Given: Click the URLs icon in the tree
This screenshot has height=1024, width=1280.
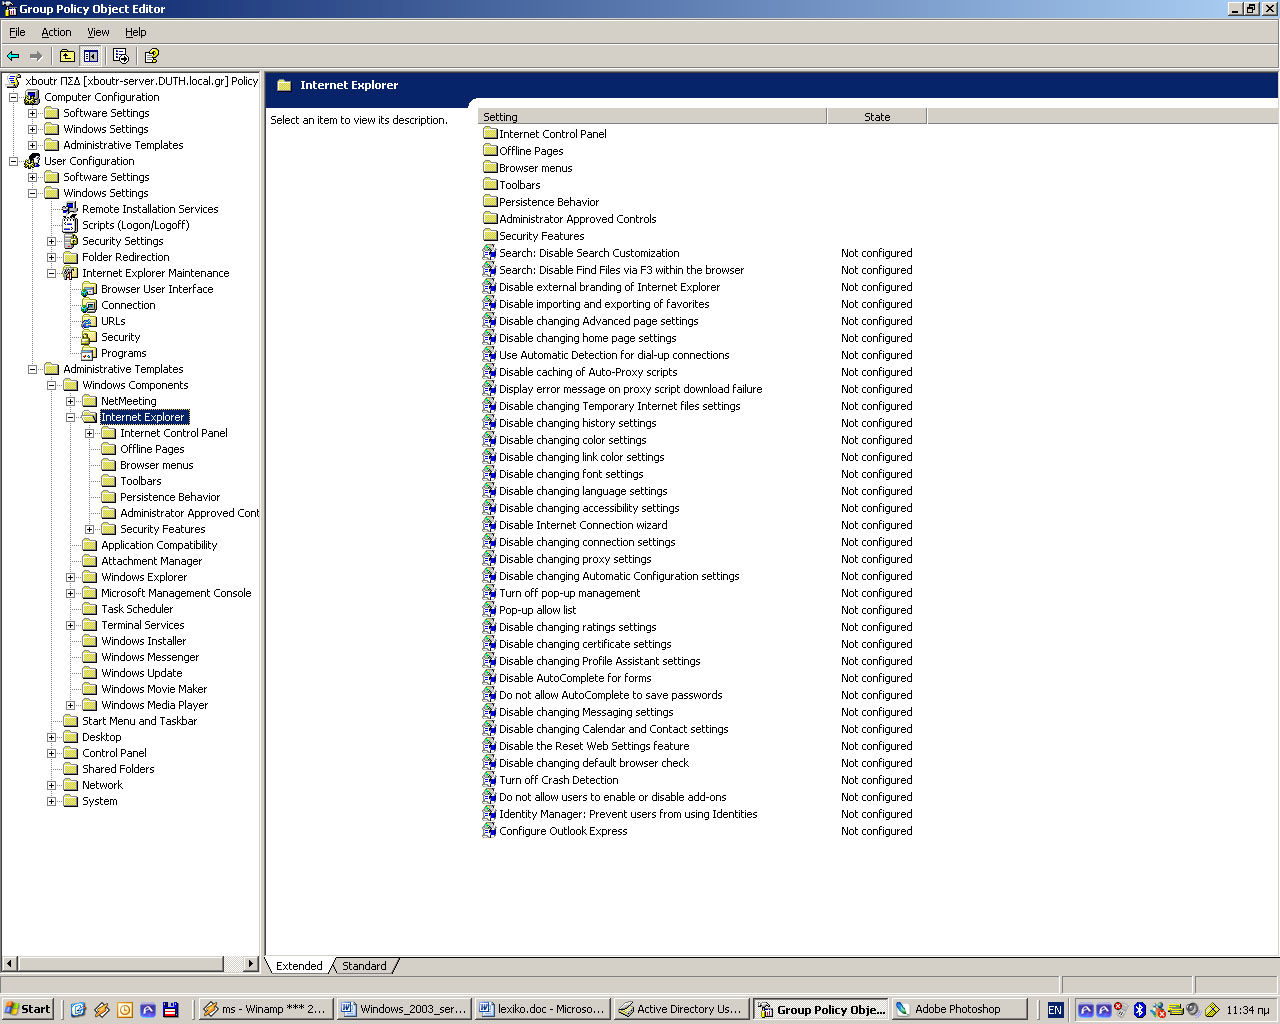Looking at the screenshot, I should click(x=89, y=321).
